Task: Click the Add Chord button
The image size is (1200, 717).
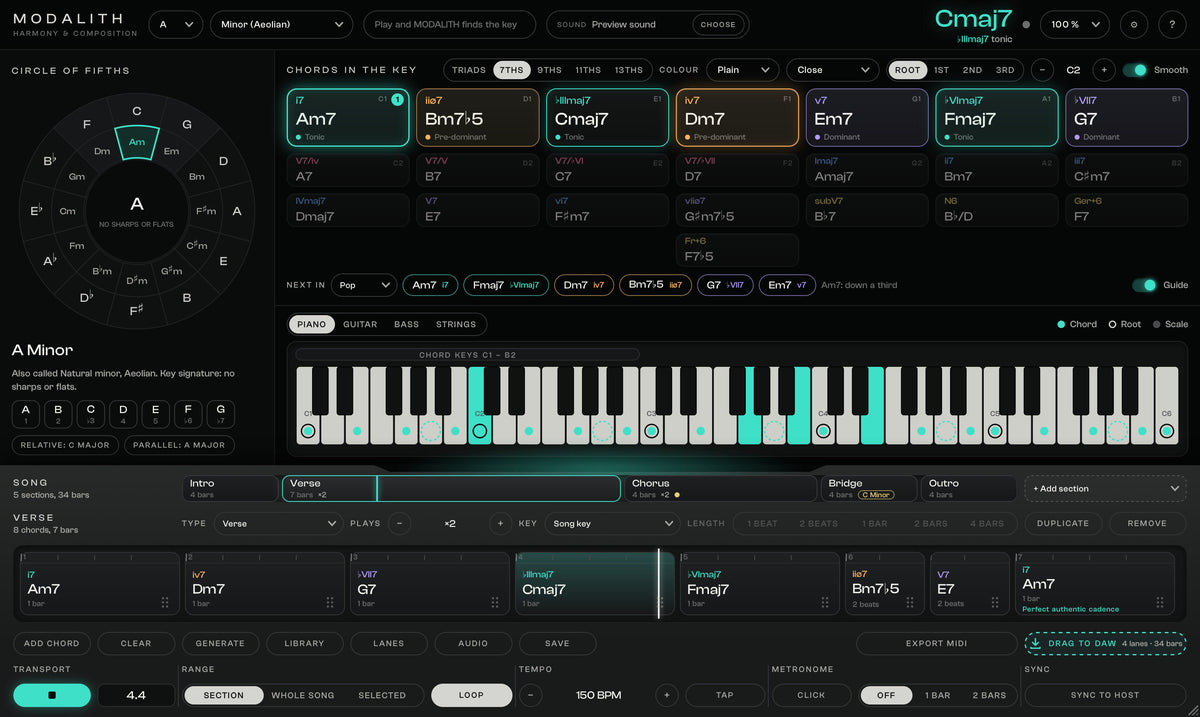Action: [x=52, y=643]
